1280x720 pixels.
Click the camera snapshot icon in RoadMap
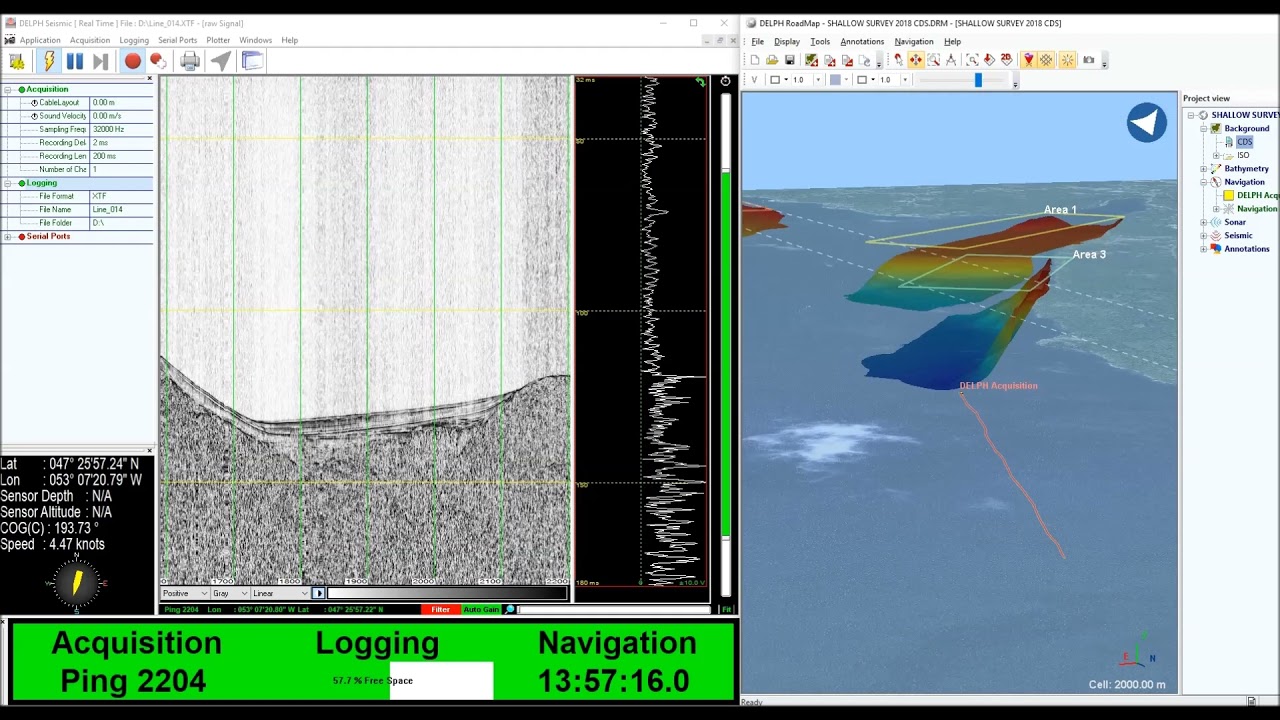[1089, 60]
